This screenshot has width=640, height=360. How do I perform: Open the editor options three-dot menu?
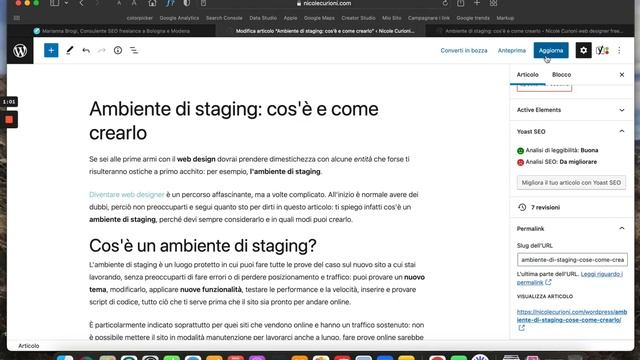(x=619, y=51)
